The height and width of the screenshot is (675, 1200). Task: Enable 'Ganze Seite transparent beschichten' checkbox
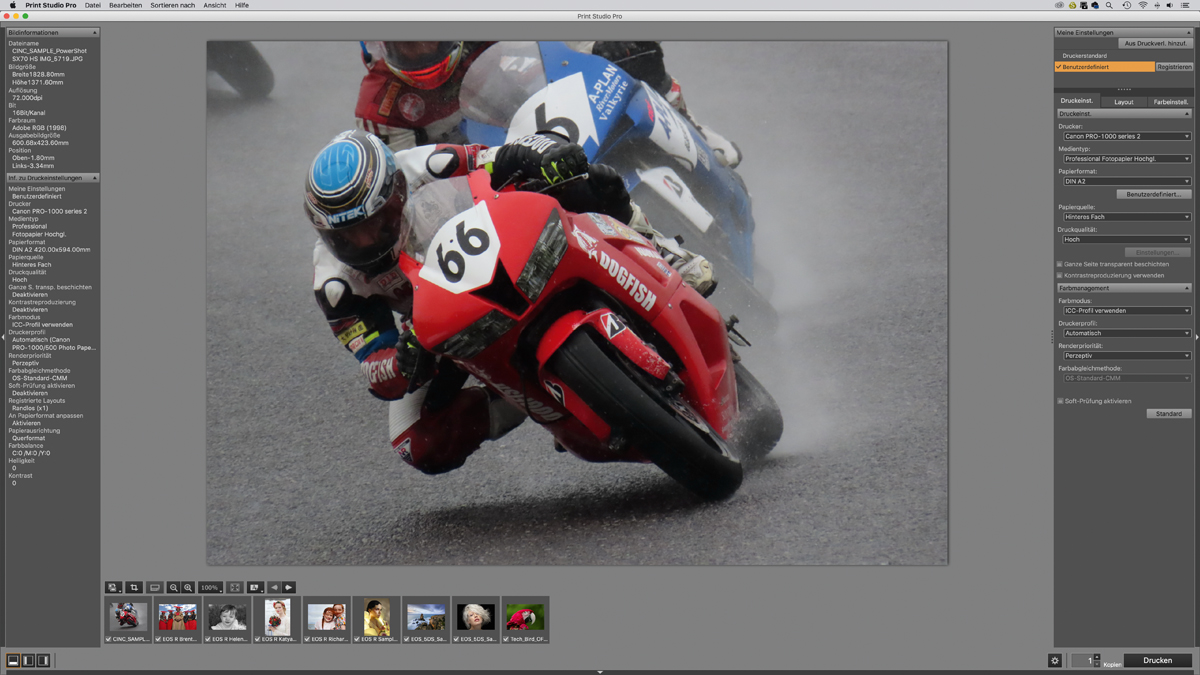[1060, 264]
